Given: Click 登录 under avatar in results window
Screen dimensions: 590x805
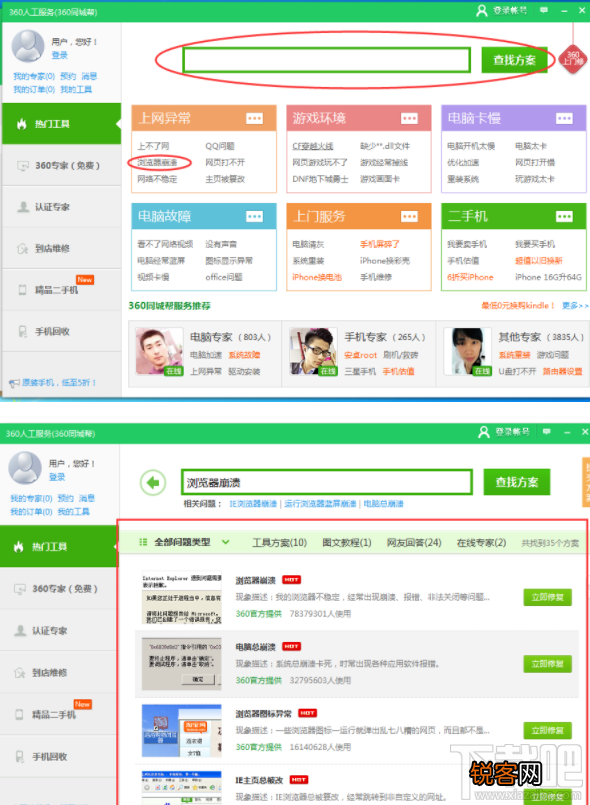Looking at the screenshot, I should click(x=57, y=477).
